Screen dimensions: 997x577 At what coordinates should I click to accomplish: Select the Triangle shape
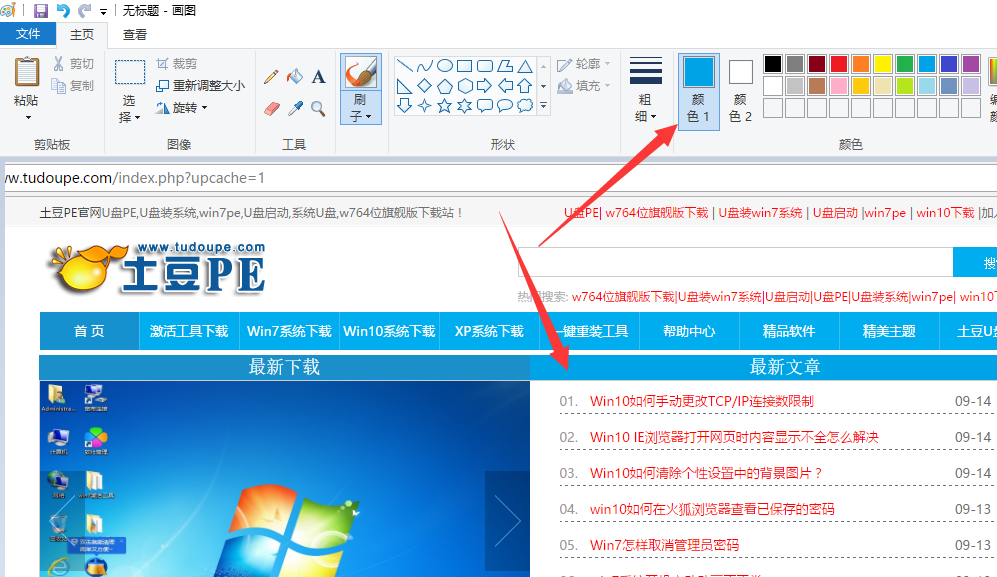click(525, 66)
